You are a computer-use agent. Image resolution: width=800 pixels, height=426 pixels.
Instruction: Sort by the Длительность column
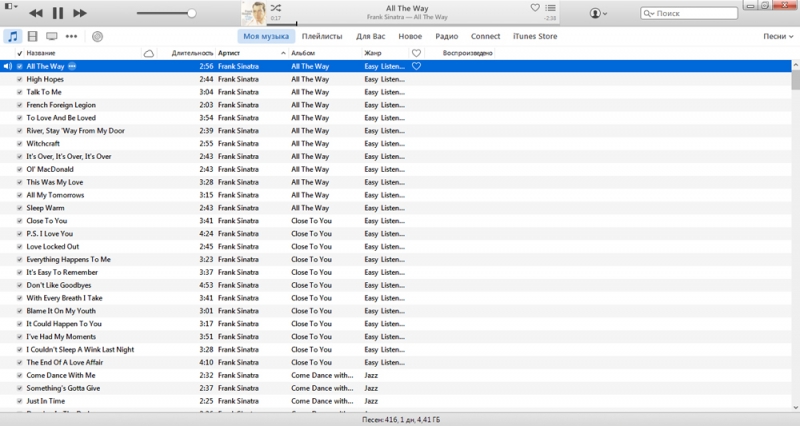192,53
